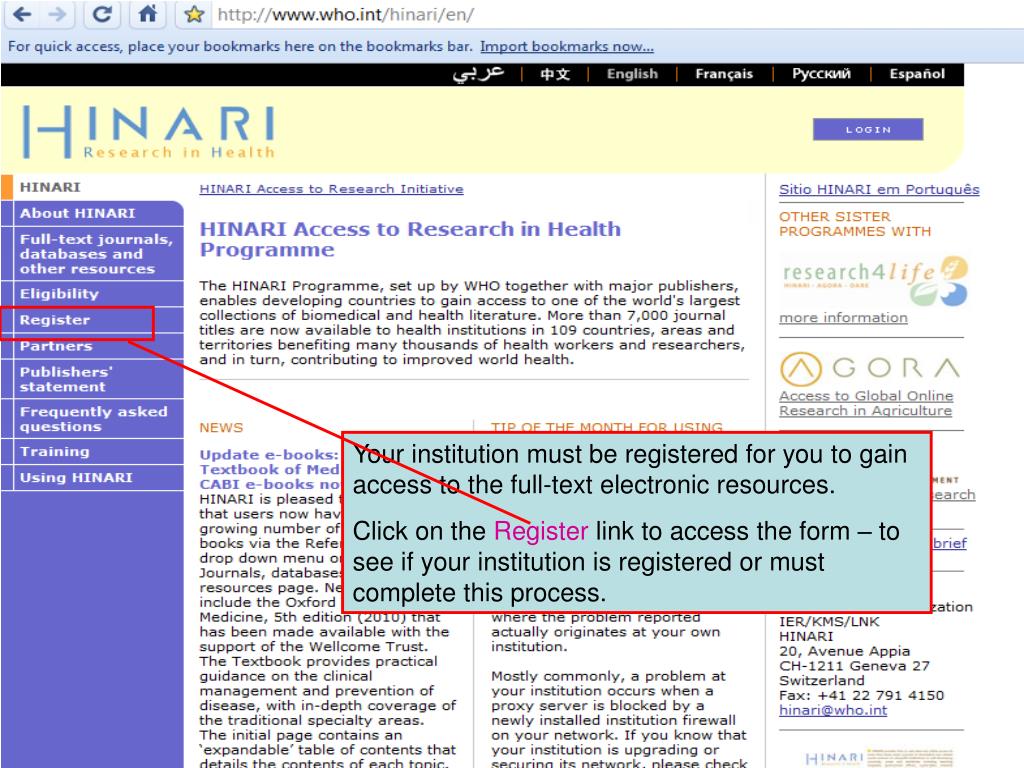Screen dimensions: 1024x768
Task: Click address line 20, Avenue Appia
Action: [x=844, y=651]
